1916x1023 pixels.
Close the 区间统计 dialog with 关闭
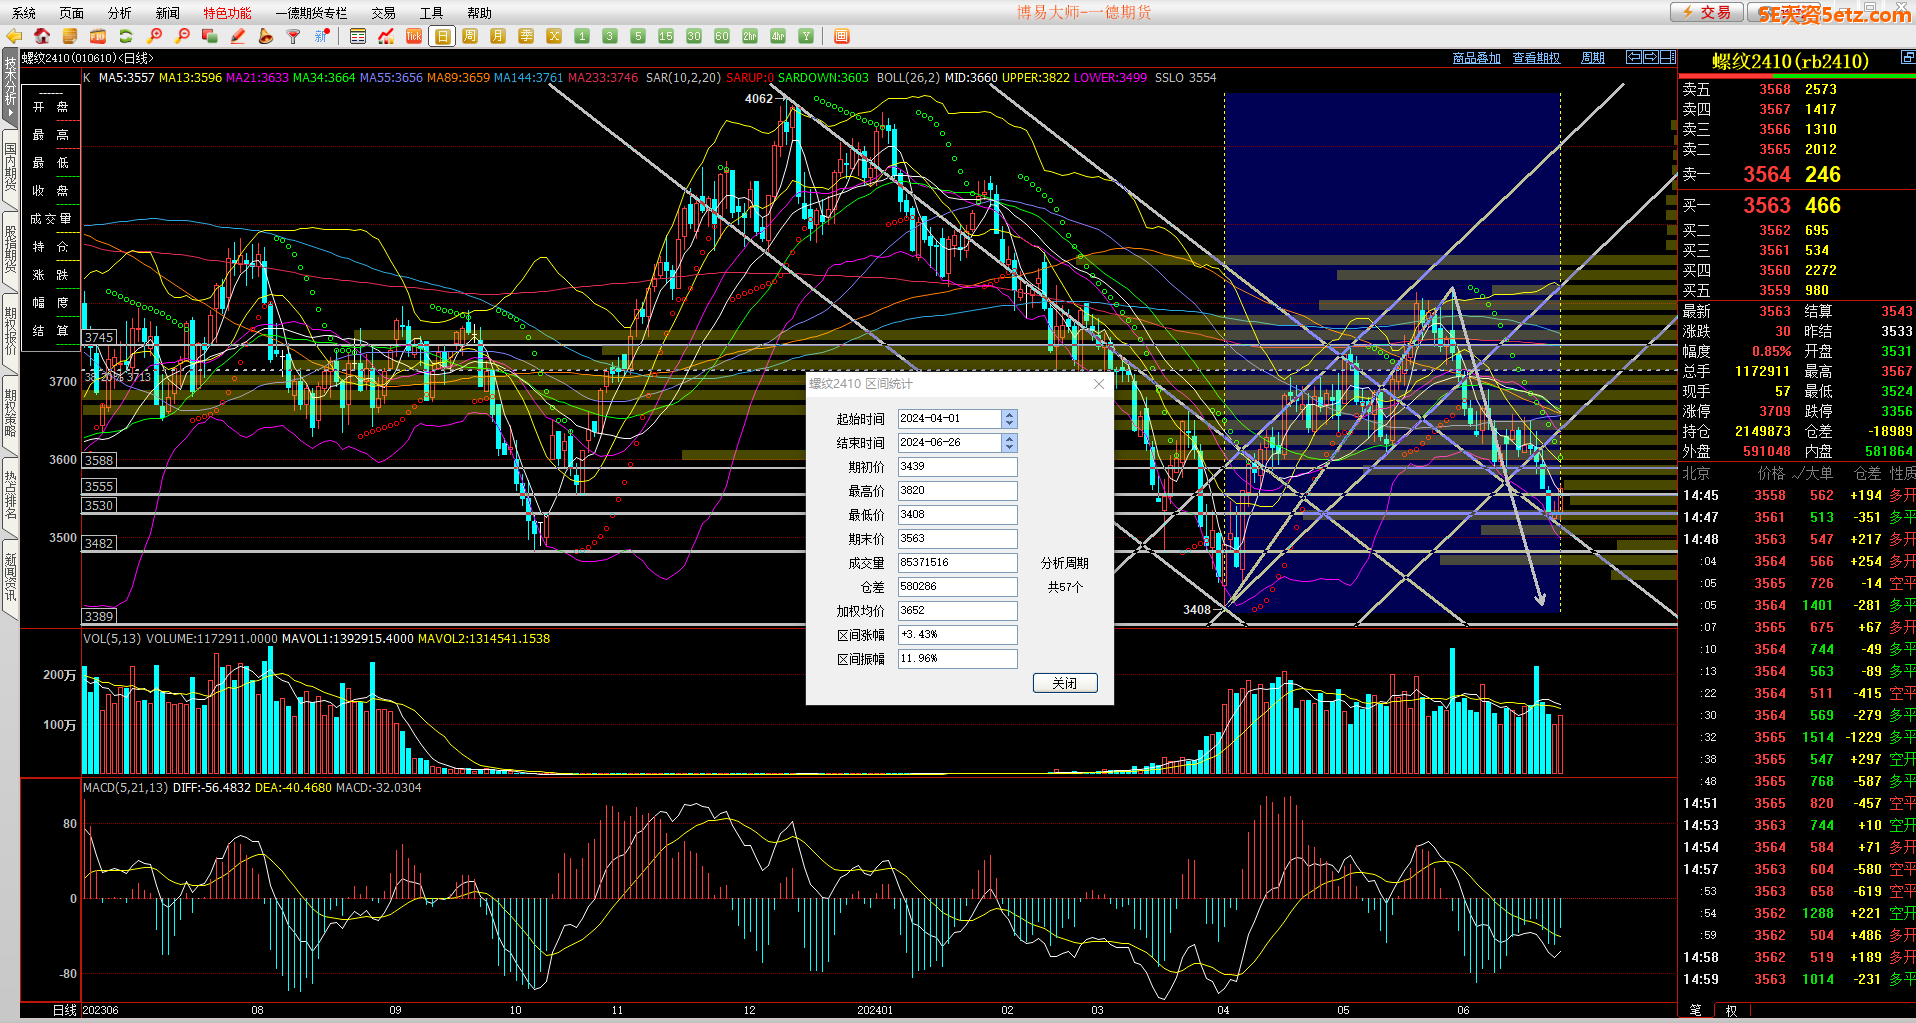click(x=1065, y=683)
